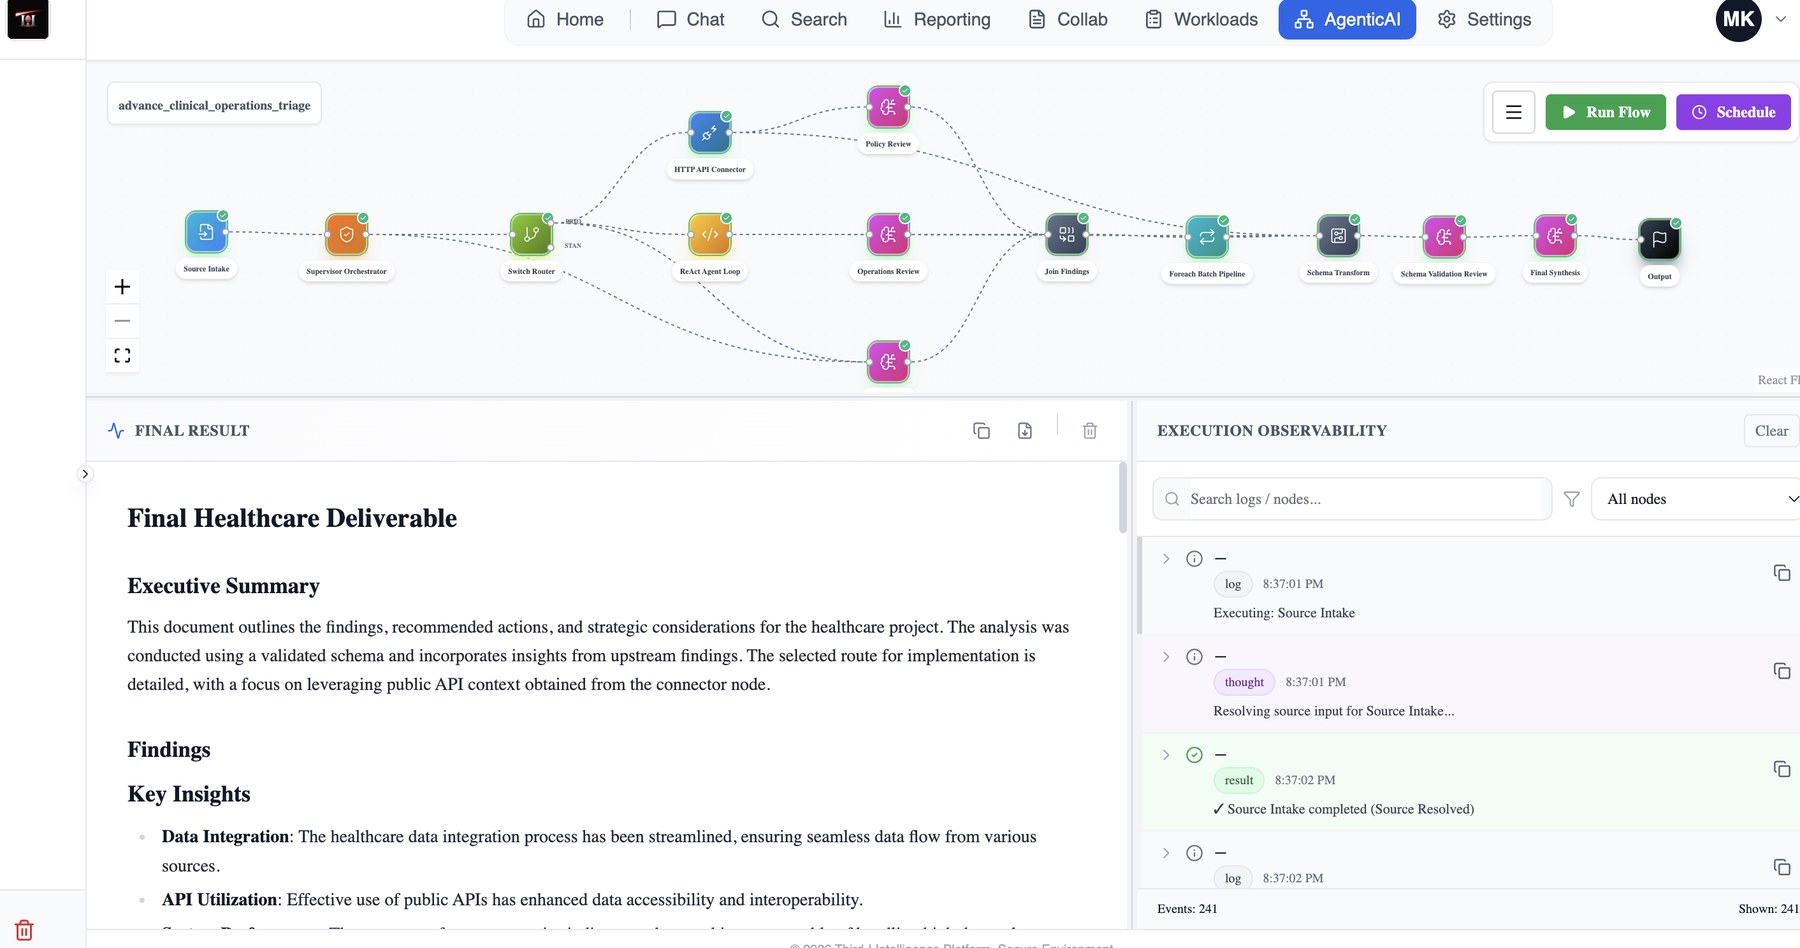Click the red trash icon in left sidebar

[25, 930]
